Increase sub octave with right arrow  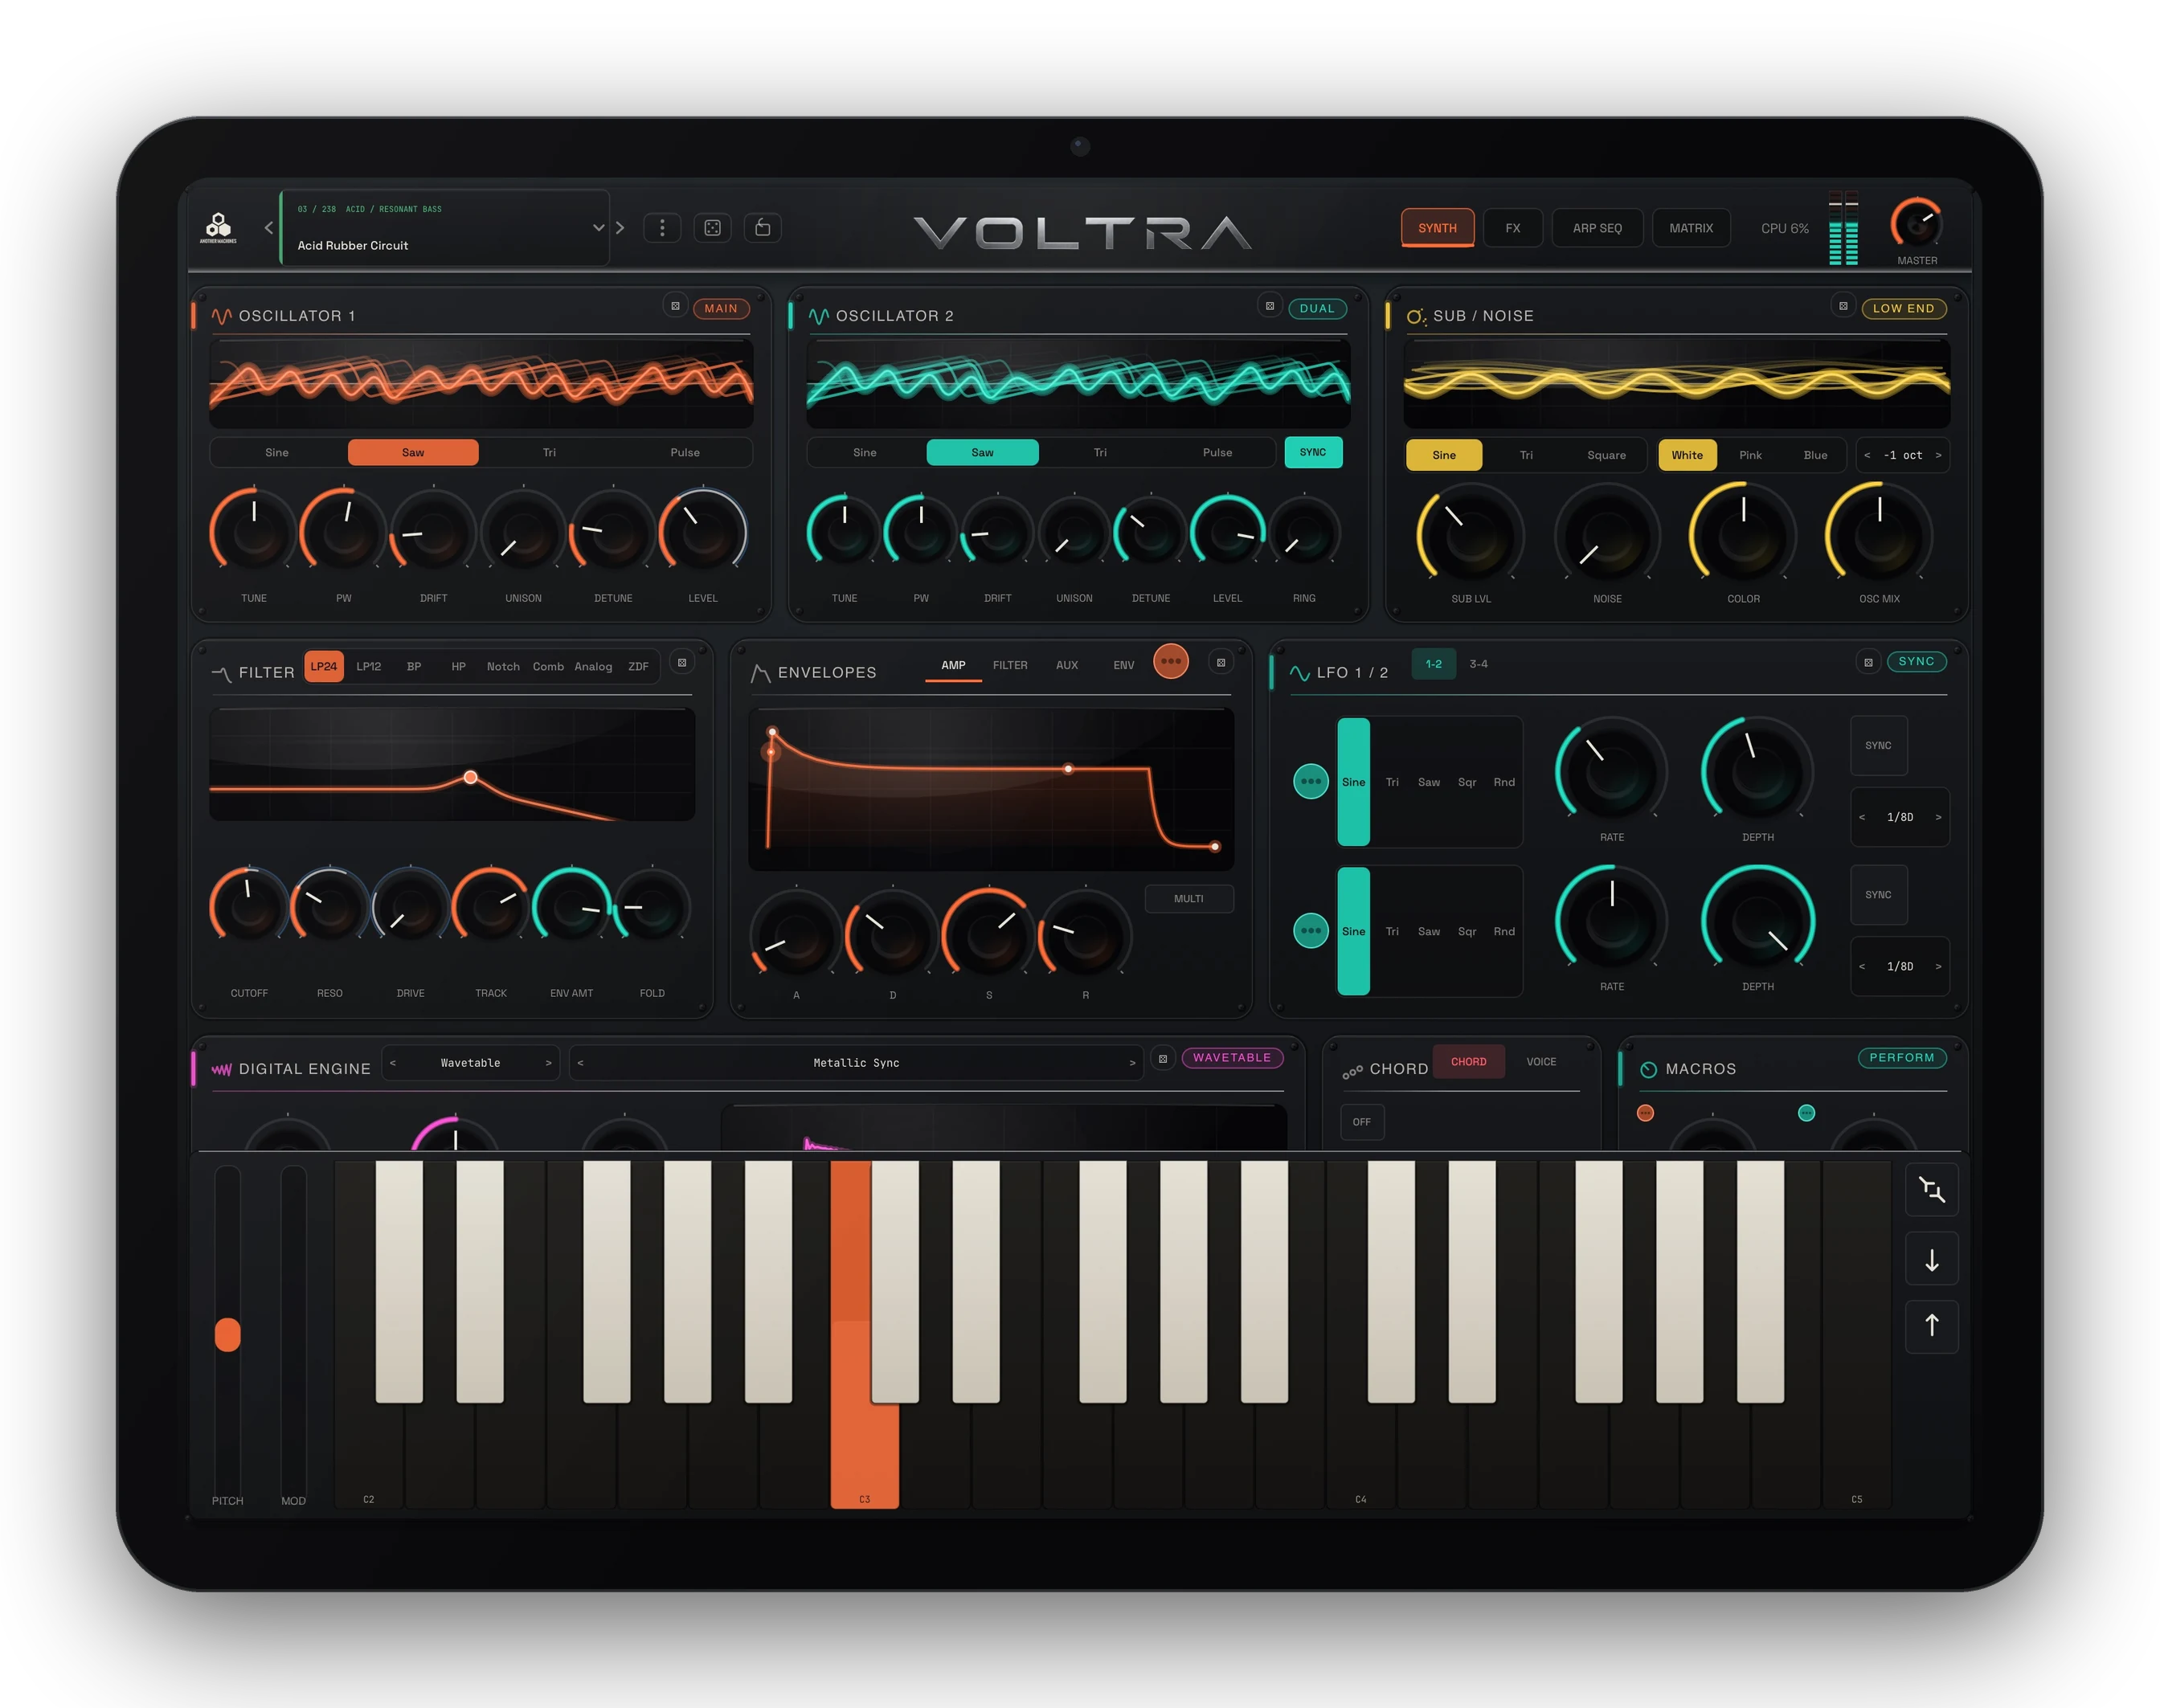(x=1938, y=455)
